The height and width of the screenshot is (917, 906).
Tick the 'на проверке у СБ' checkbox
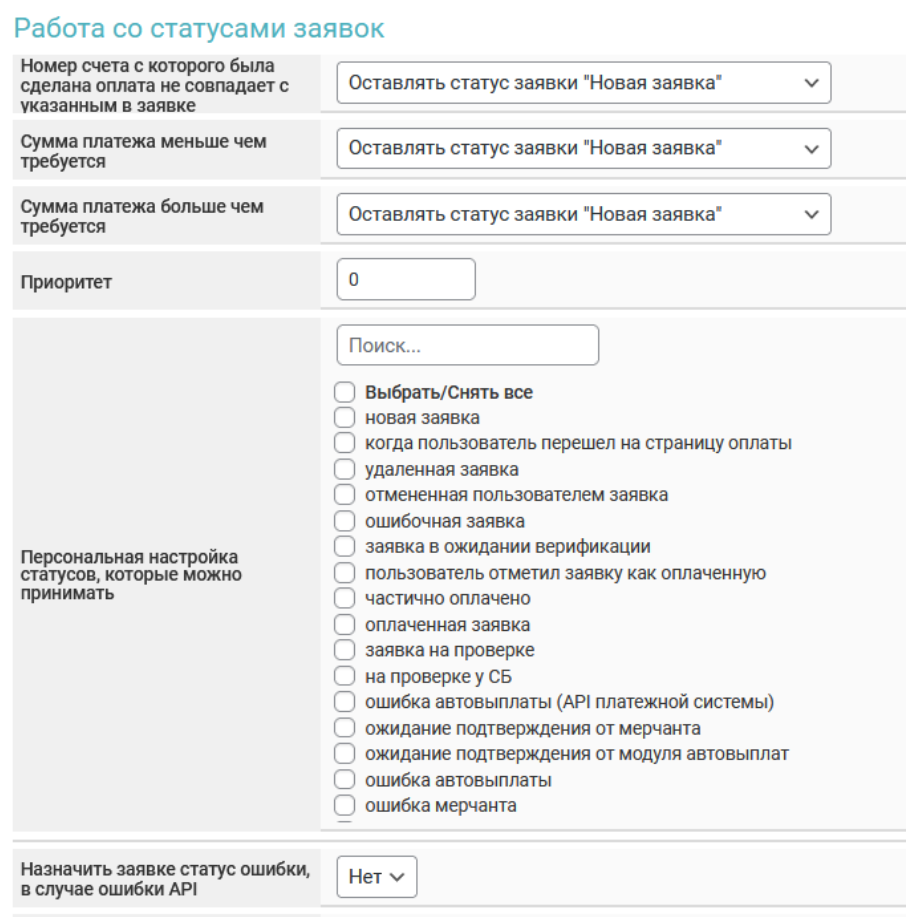(x=345, y=676)
